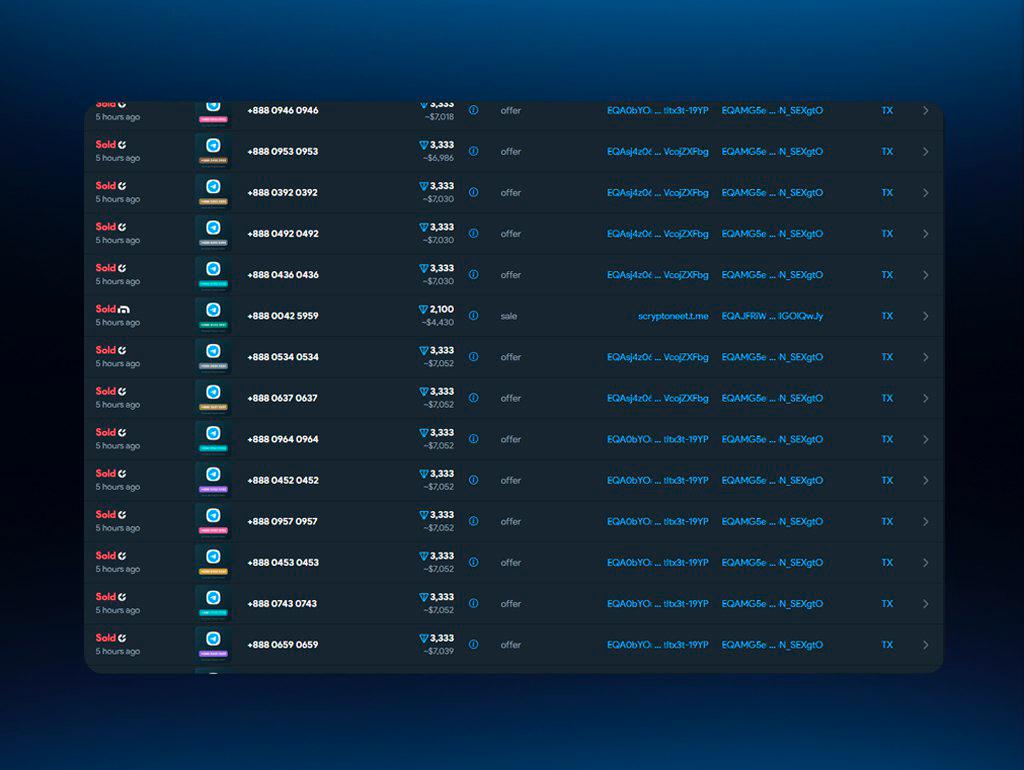1024x770 pixels.
Task: Click TON icon next to 2,100 price
Action: click(x=423, y=309)
